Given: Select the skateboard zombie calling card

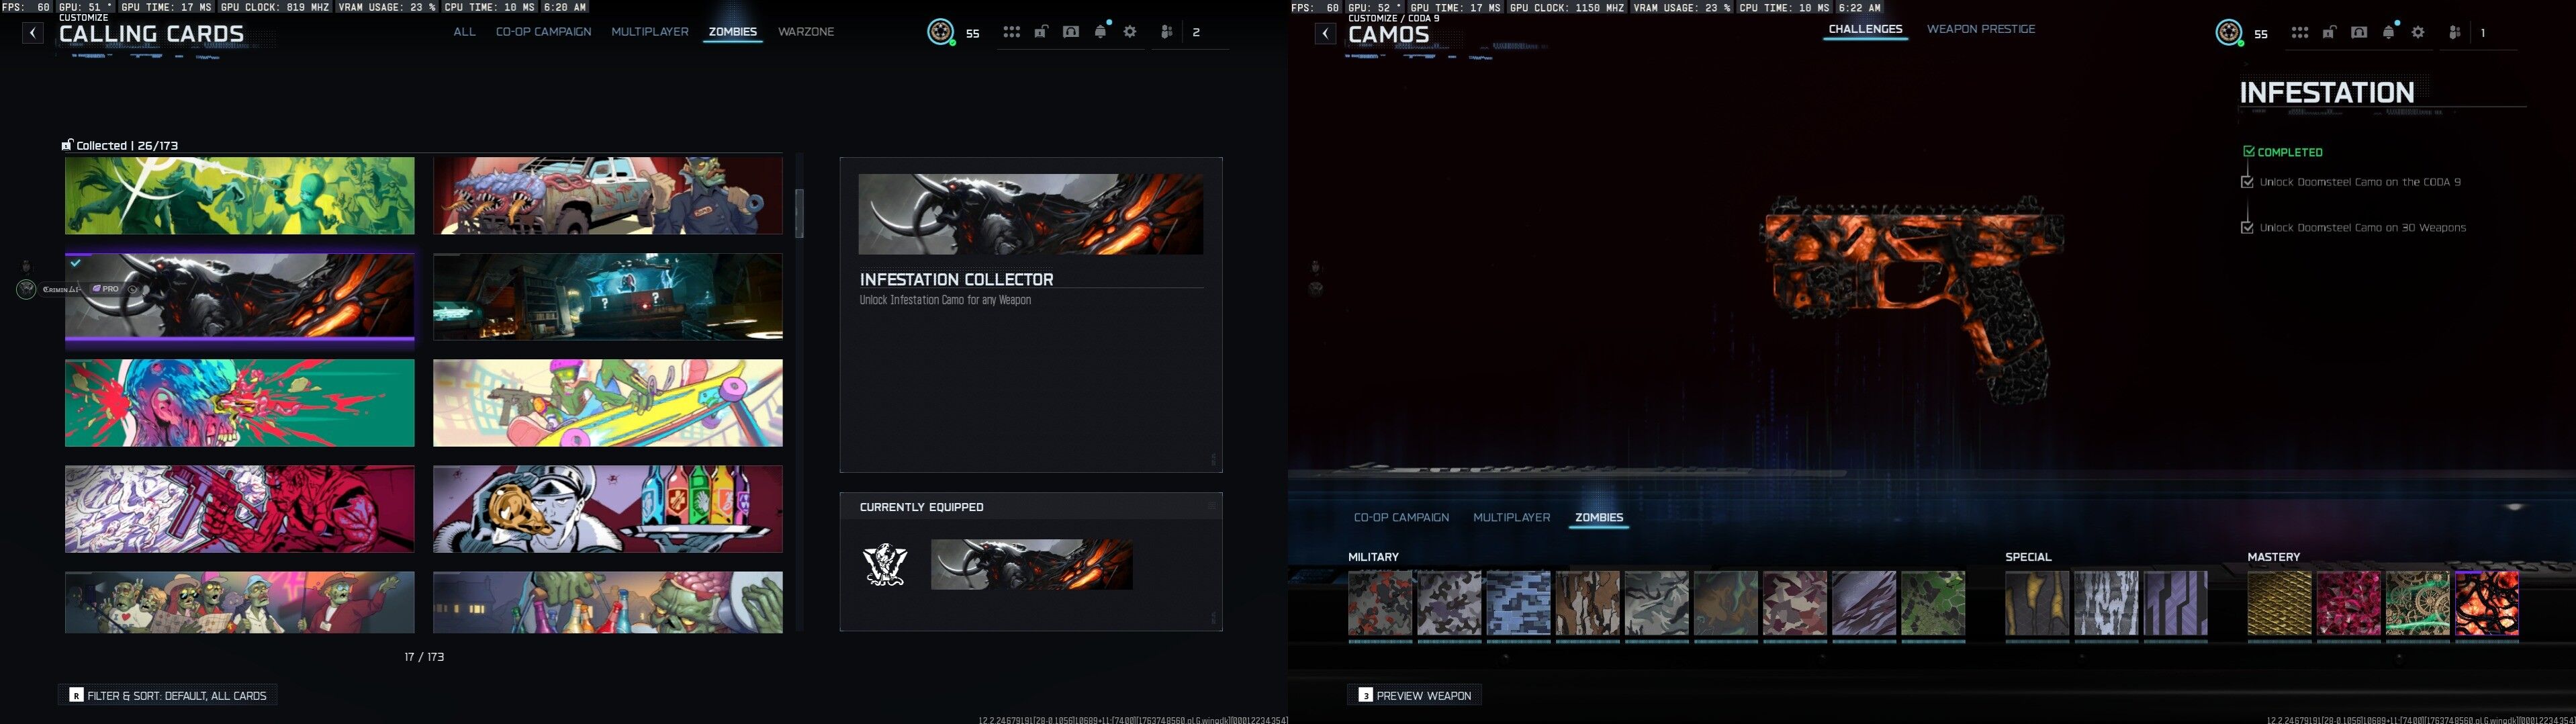Looking at the screenshot, I should (608, 403).
